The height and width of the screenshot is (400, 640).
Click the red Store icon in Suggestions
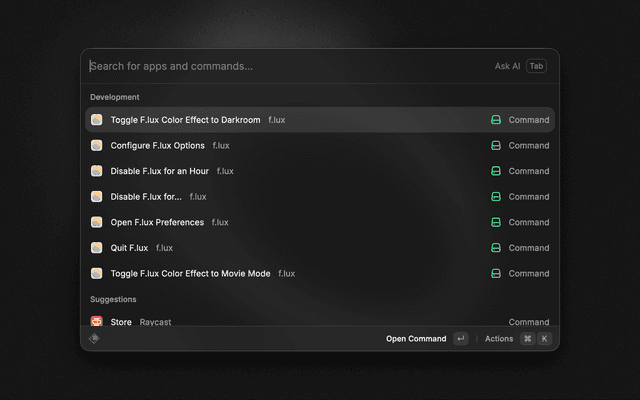(x=97, y=322)
